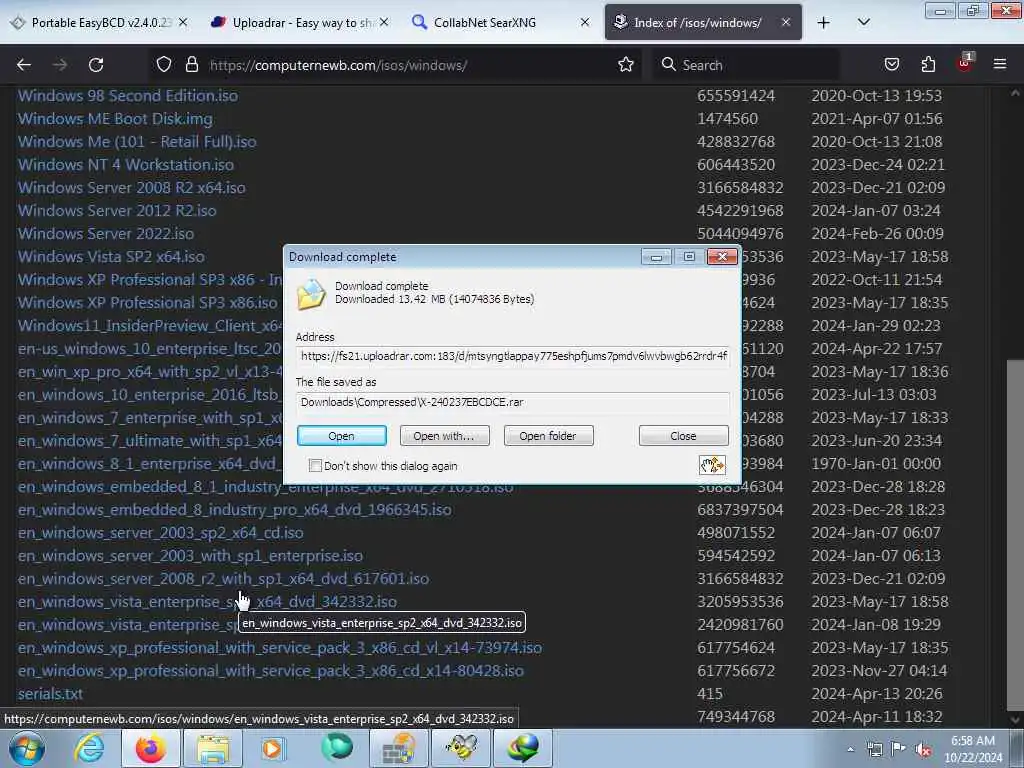Viewport: 1024px width, 768px height.
Task: Open Firefox from the taskbar
Action: pos(151,748)
